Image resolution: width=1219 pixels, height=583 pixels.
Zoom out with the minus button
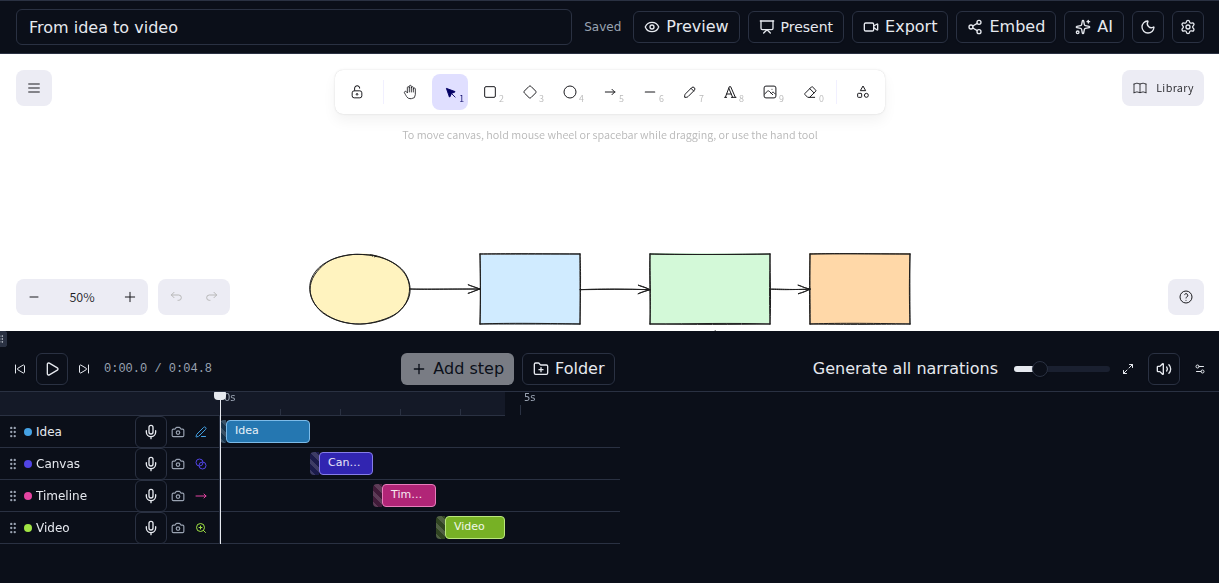pos(34,297)
